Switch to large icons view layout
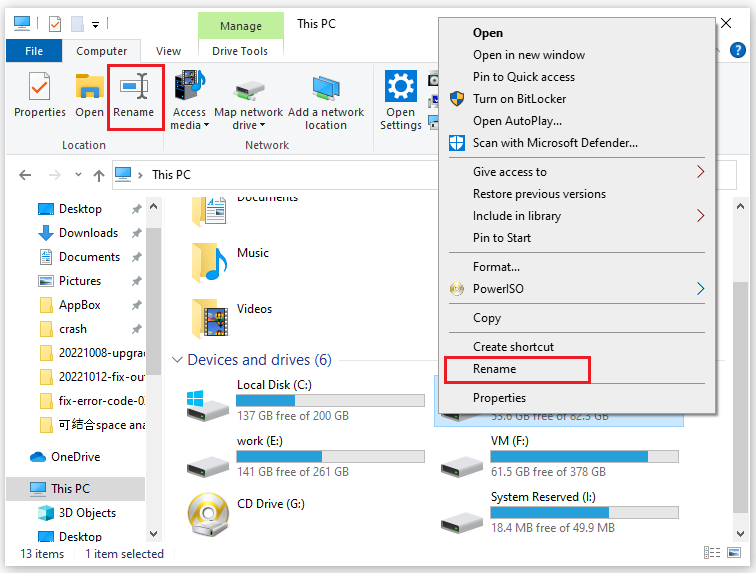The image size is (756, 573). coord(734,553)
